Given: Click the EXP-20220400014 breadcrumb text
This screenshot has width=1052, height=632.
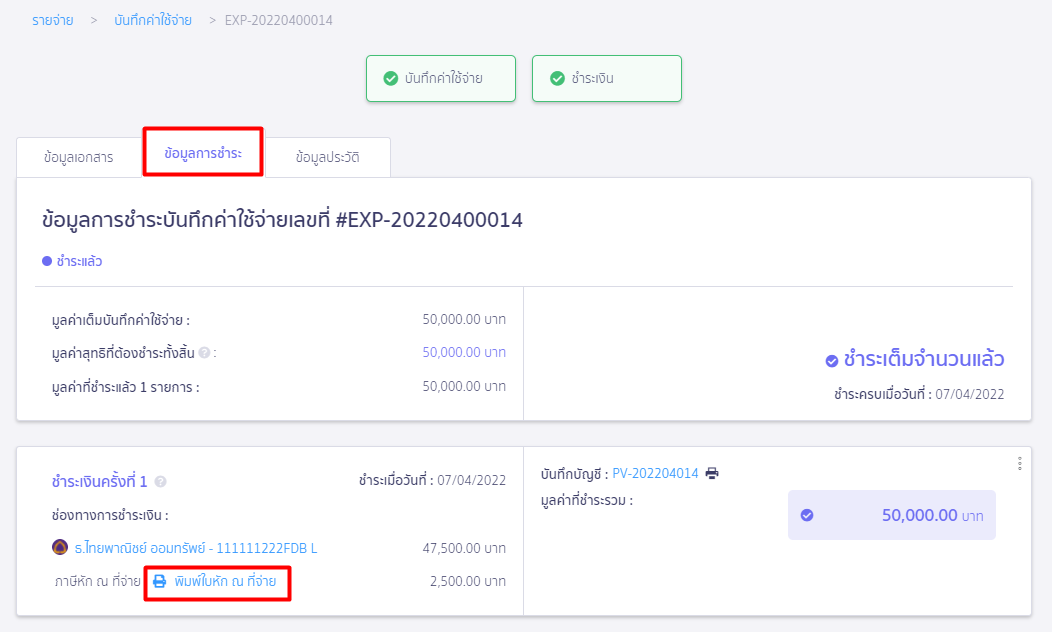Looking at the screenshot, I should click(x=278, y=20).
